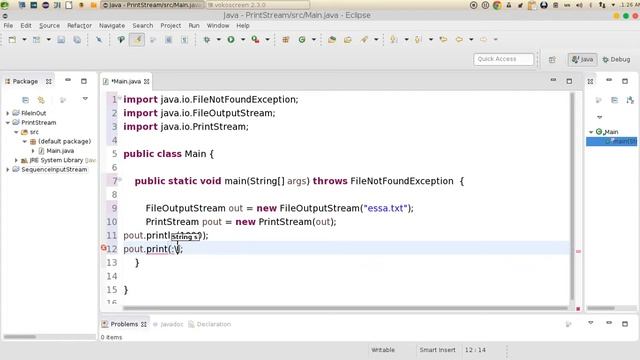
Task: Click the Save toolbar icon
Action: click(x=61, y=40)
